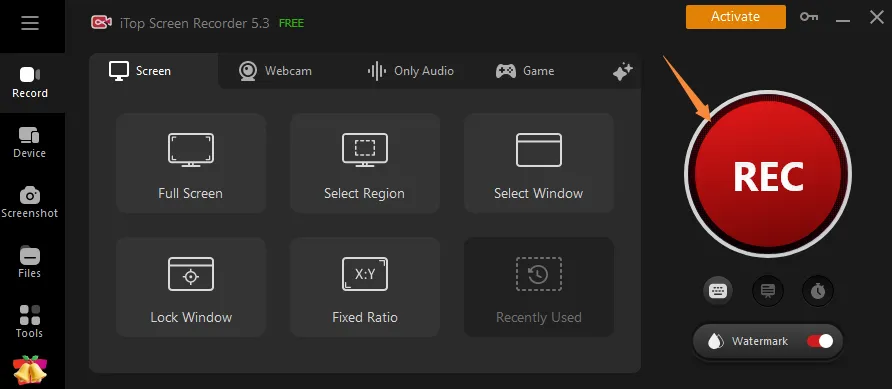This screenshot has width=892, height=389.
Task: Switch to the Webcam tab
Action: pos(275,71)
